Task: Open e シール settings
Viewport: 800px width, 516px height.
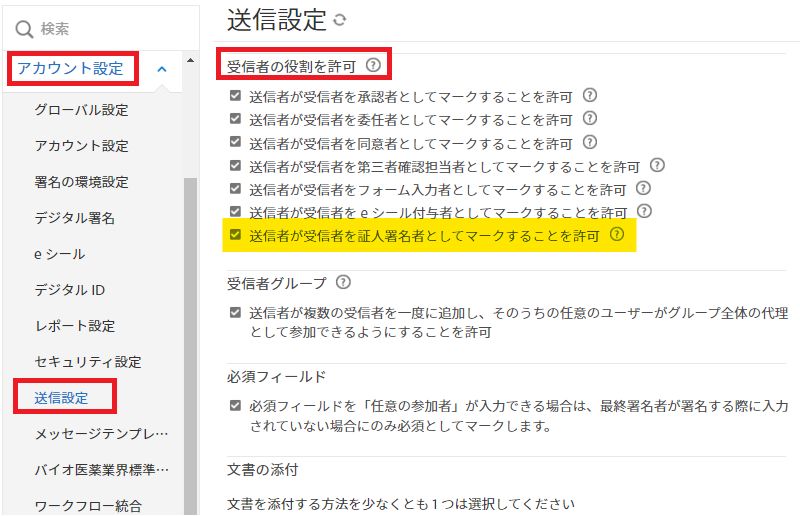Action: point(60,254)
